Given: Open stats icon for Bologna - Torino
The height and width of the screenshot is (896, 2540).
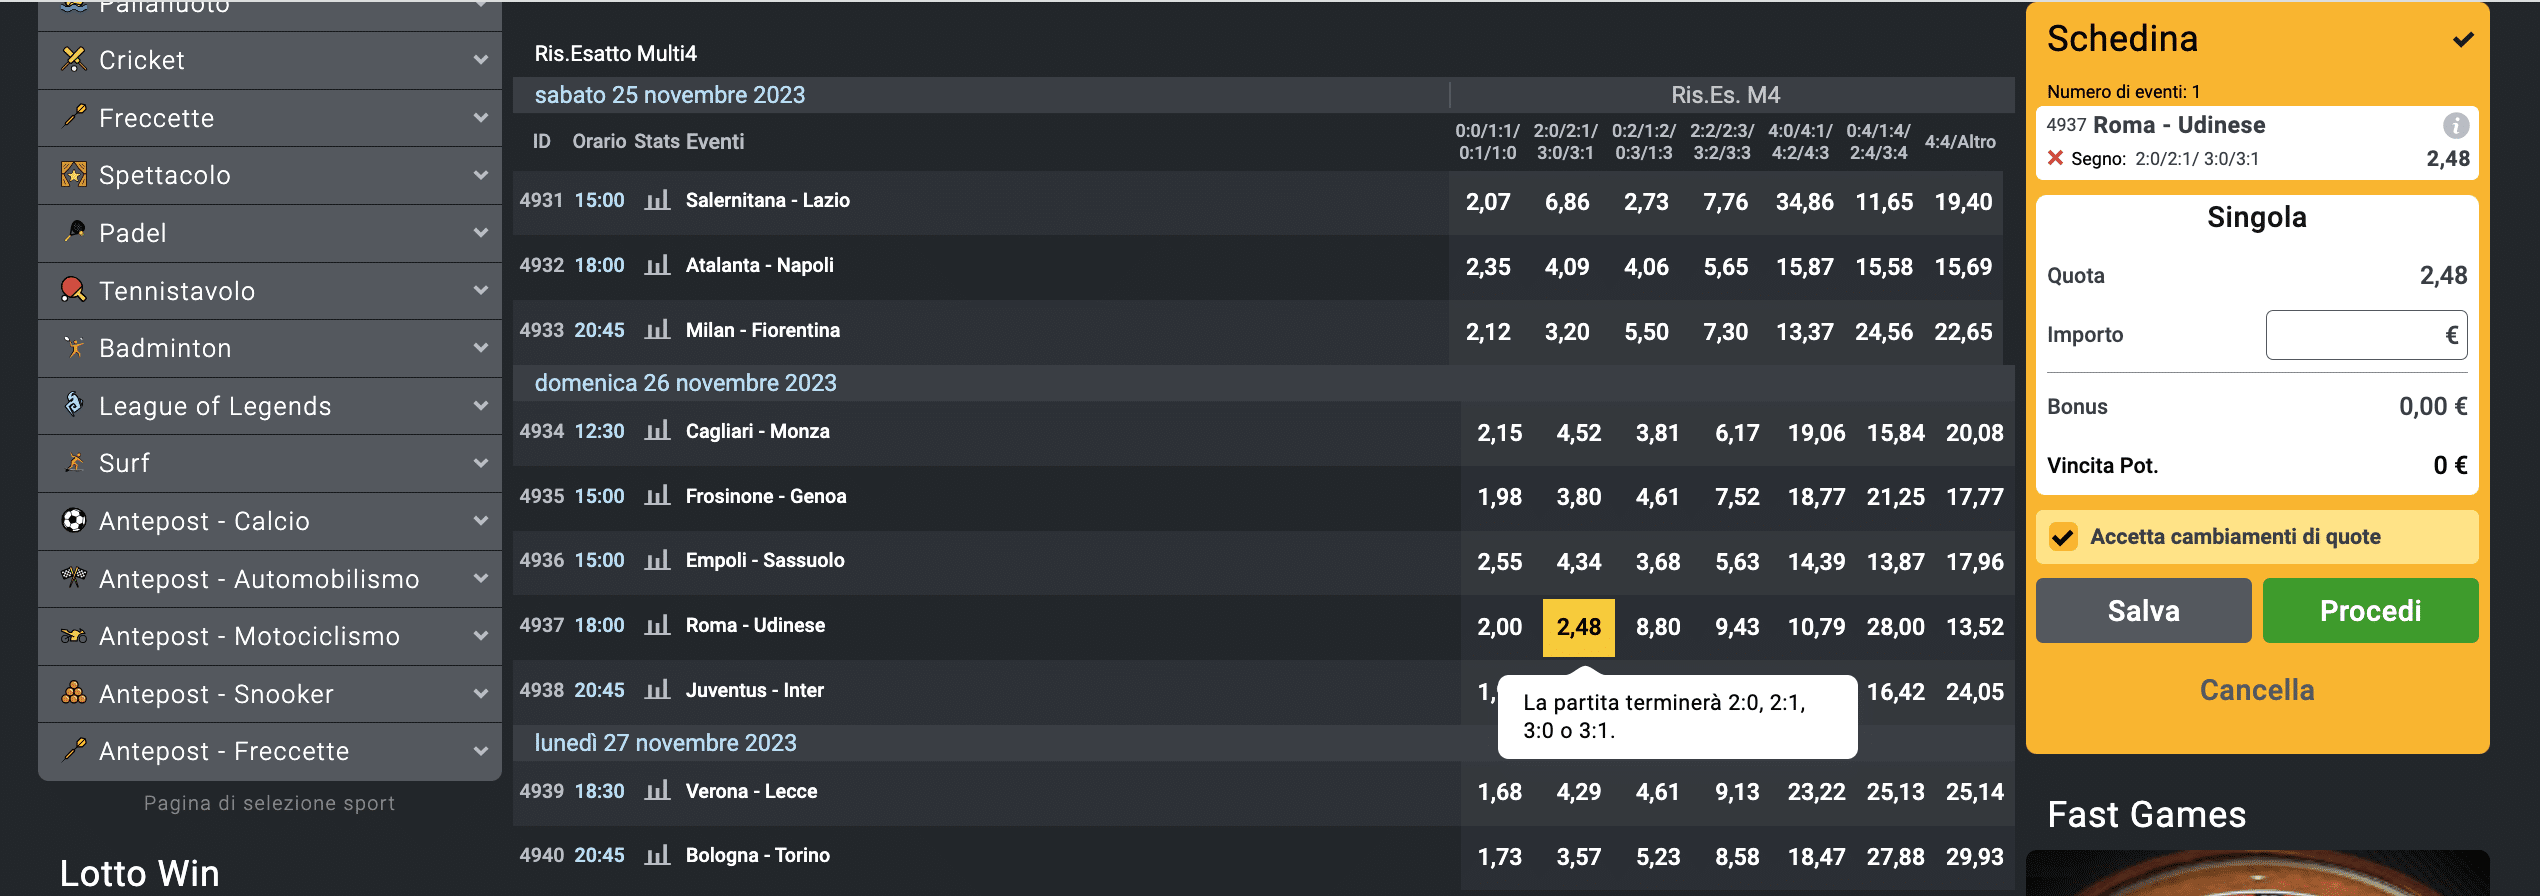Looking at the screenshot, I should point(657,856).
